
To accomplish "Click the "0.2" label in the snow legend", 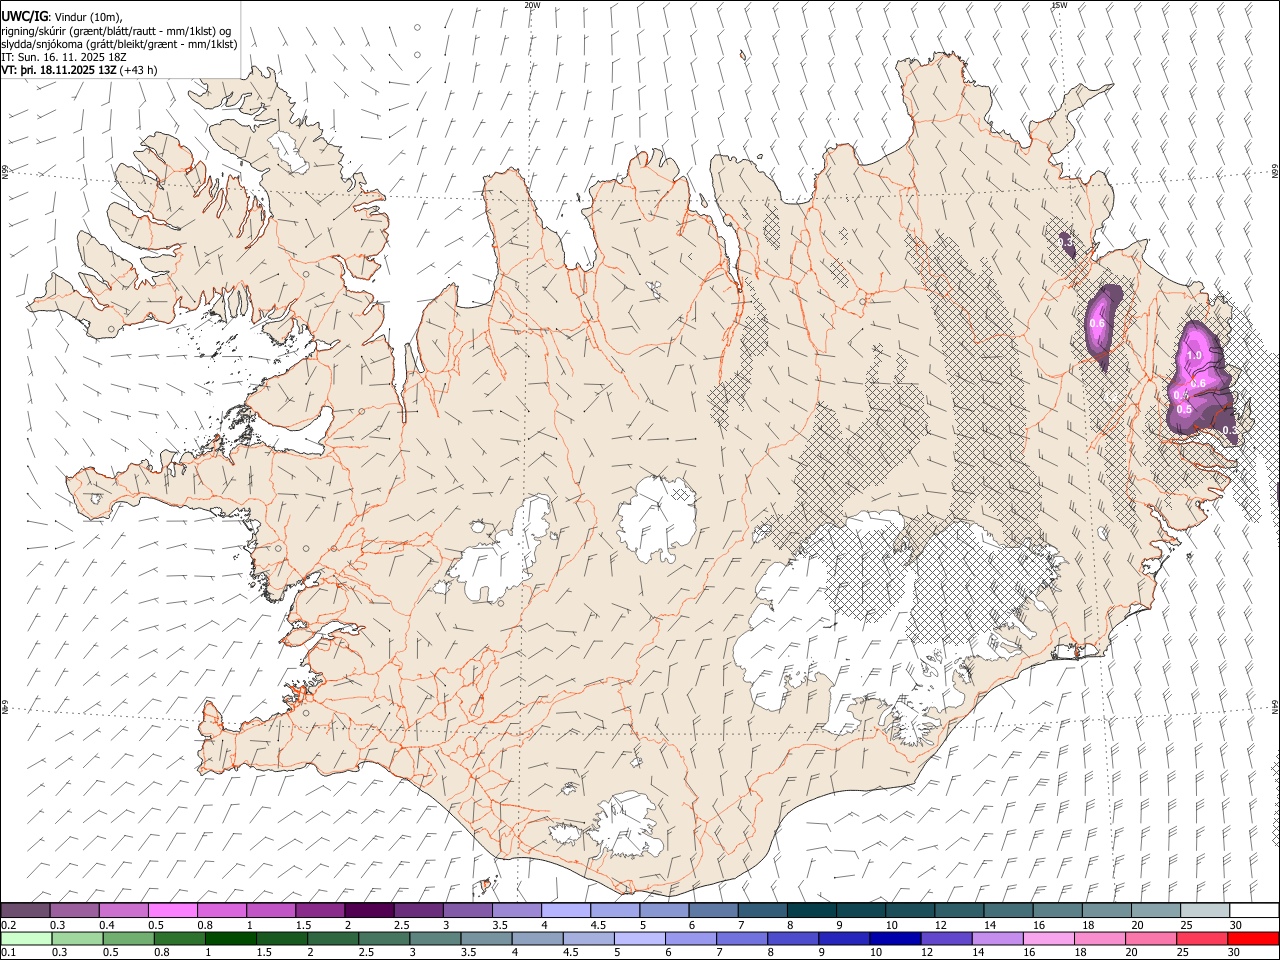I will click(9, 925).
